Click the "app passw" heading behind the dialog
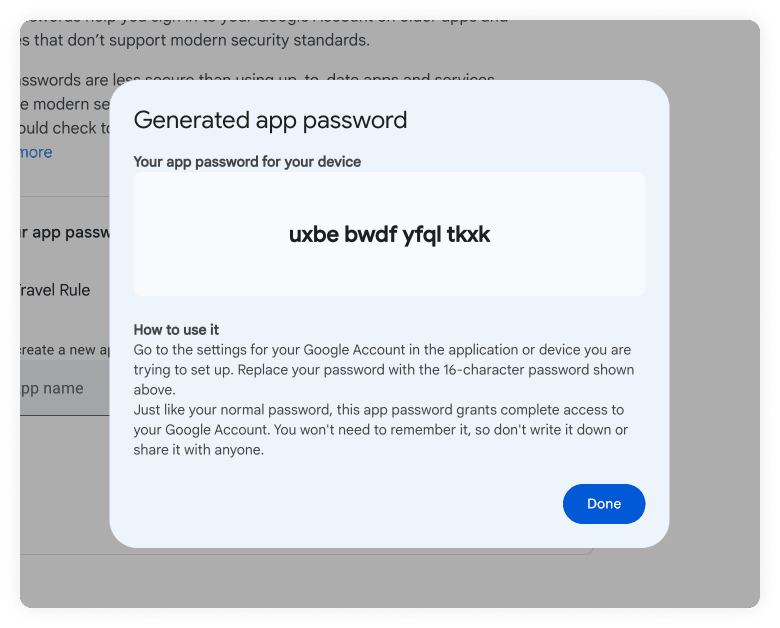 tap(62, 232)
